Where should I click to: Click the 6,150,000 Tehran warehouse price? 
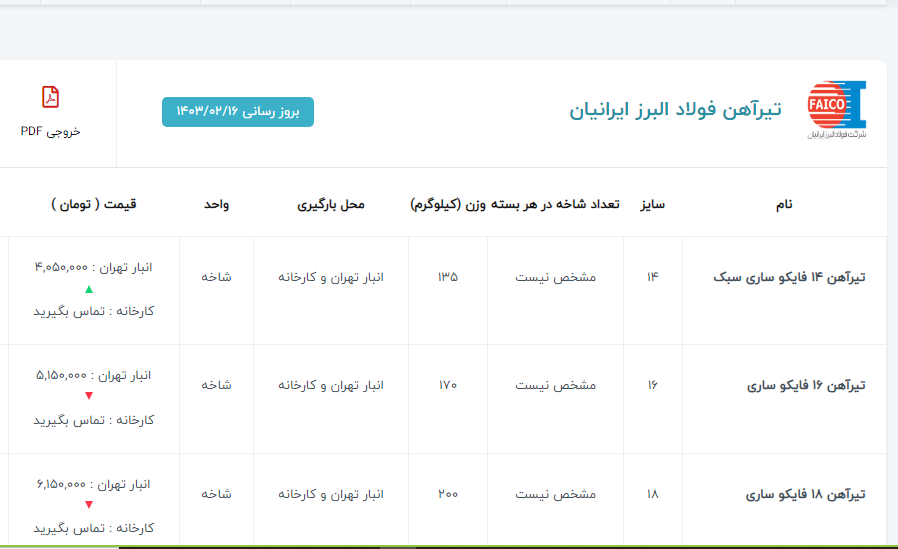pyautogui.click(x=60, y=484)
